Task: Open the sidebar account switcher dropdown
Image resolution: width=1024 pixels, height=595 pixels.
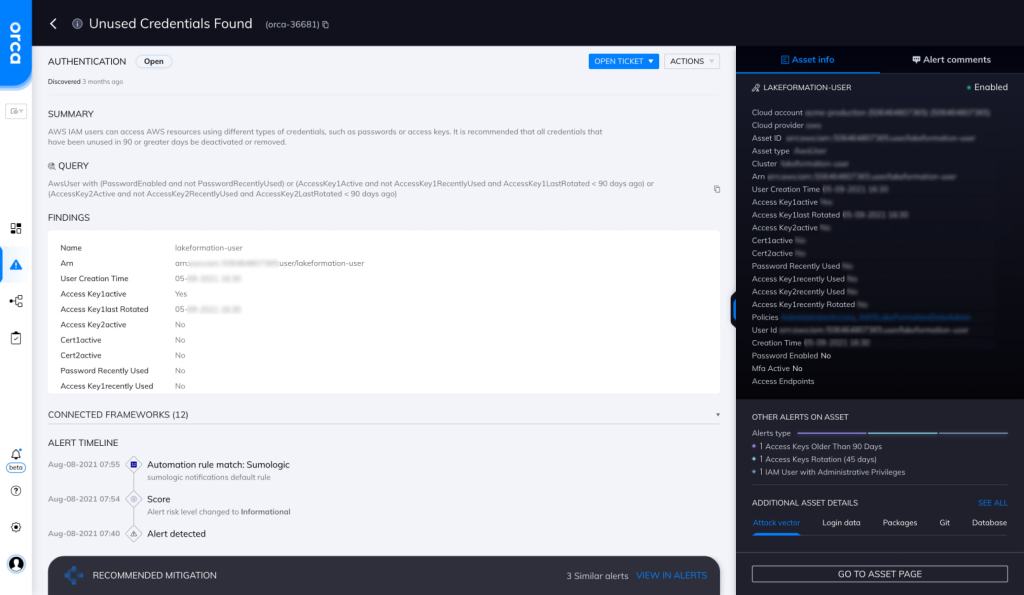Action: click(16, 111)
